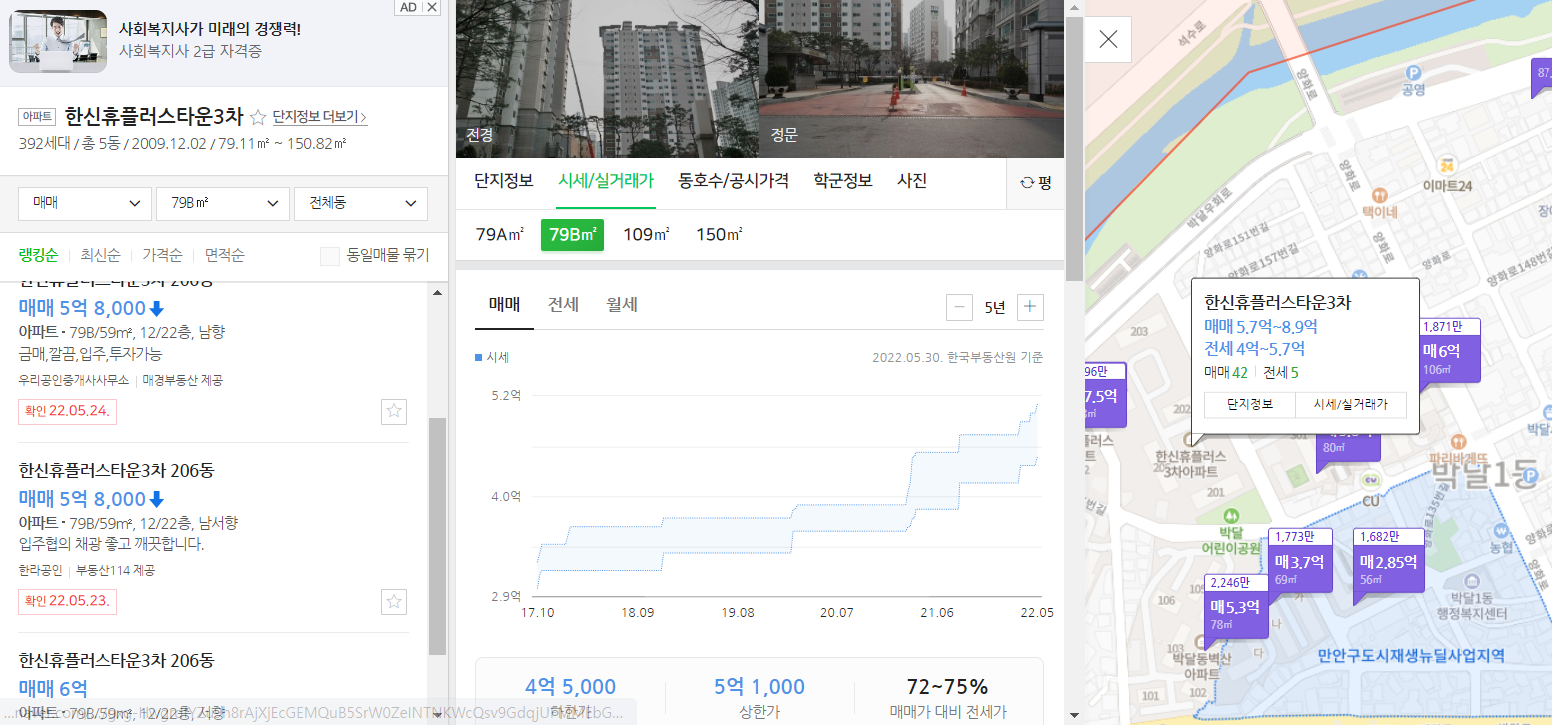Open the 전체동 building dropdown
The image size is (1552, 725).
361,203
